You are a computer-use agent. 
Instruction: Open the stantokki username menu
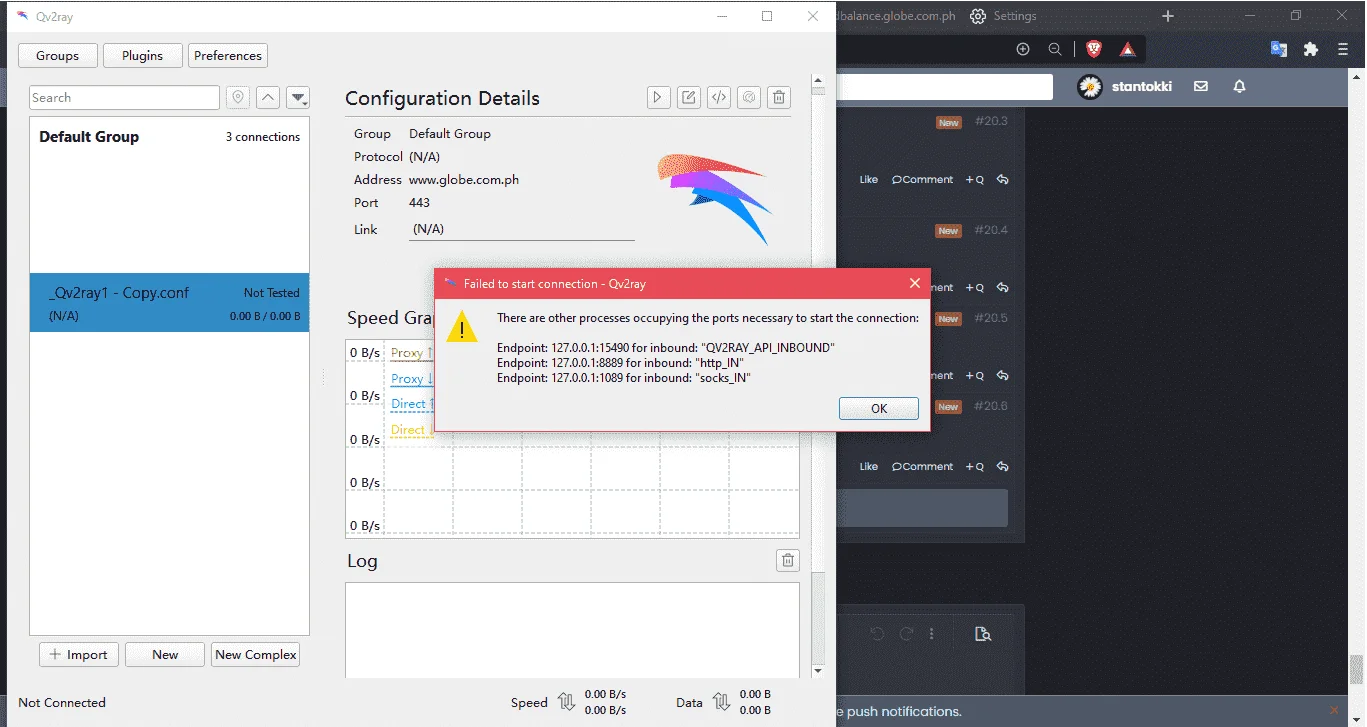coord(1142,87)
